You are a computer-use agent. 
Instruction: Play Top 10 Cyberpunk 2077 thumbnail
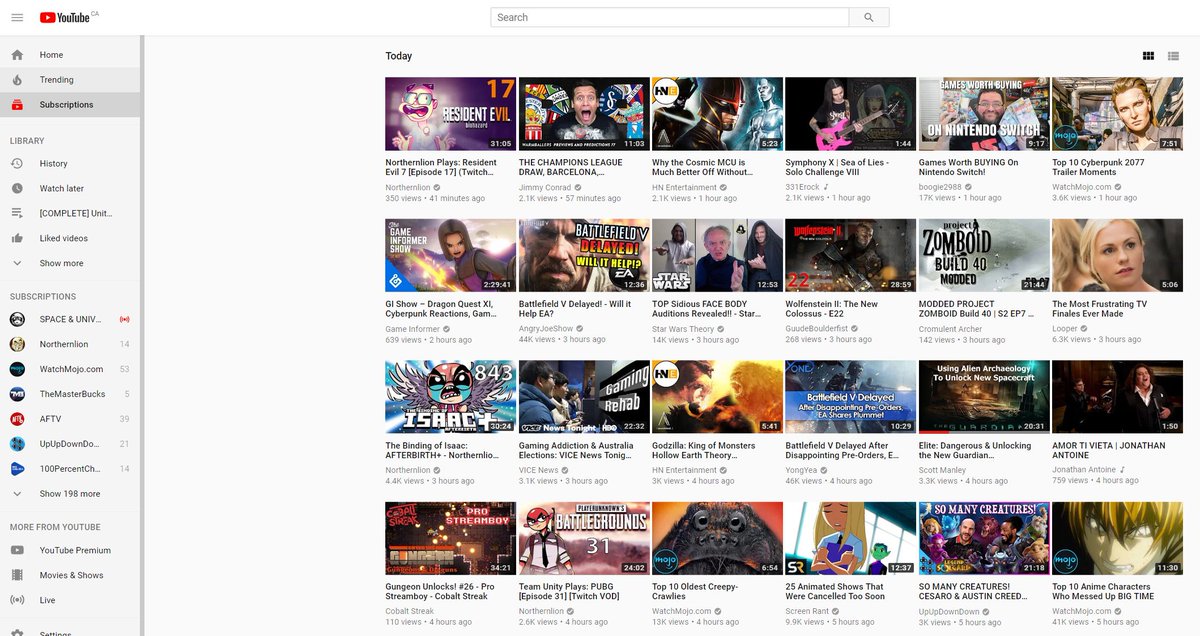1118,114
